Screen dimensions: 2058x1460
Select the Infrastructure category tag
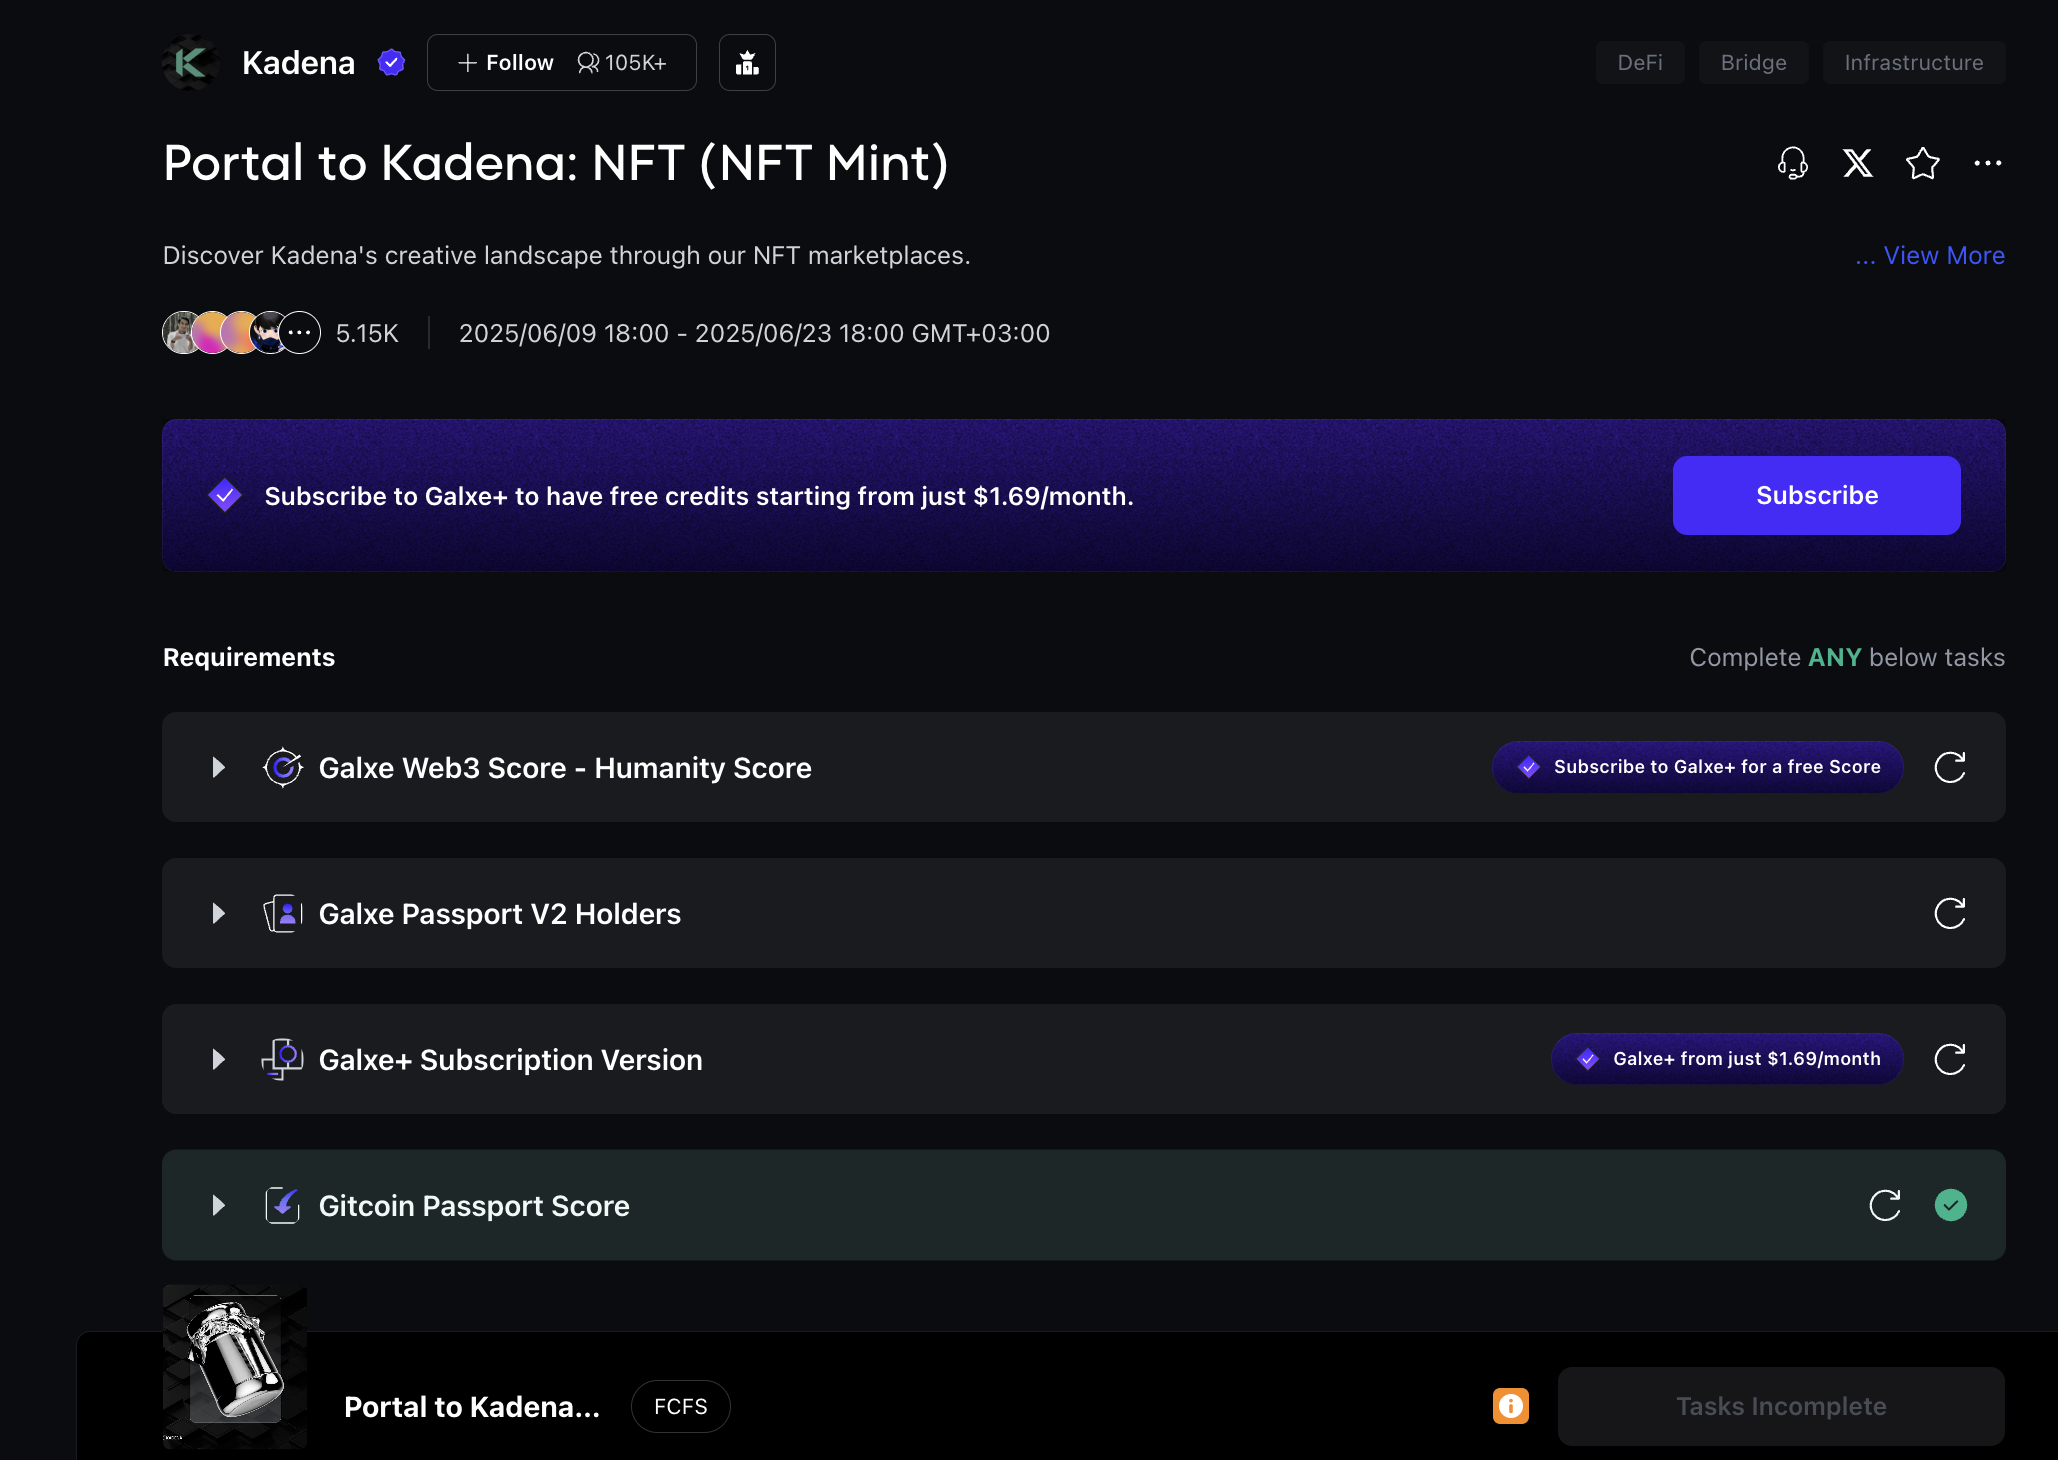pos(1914,63)
